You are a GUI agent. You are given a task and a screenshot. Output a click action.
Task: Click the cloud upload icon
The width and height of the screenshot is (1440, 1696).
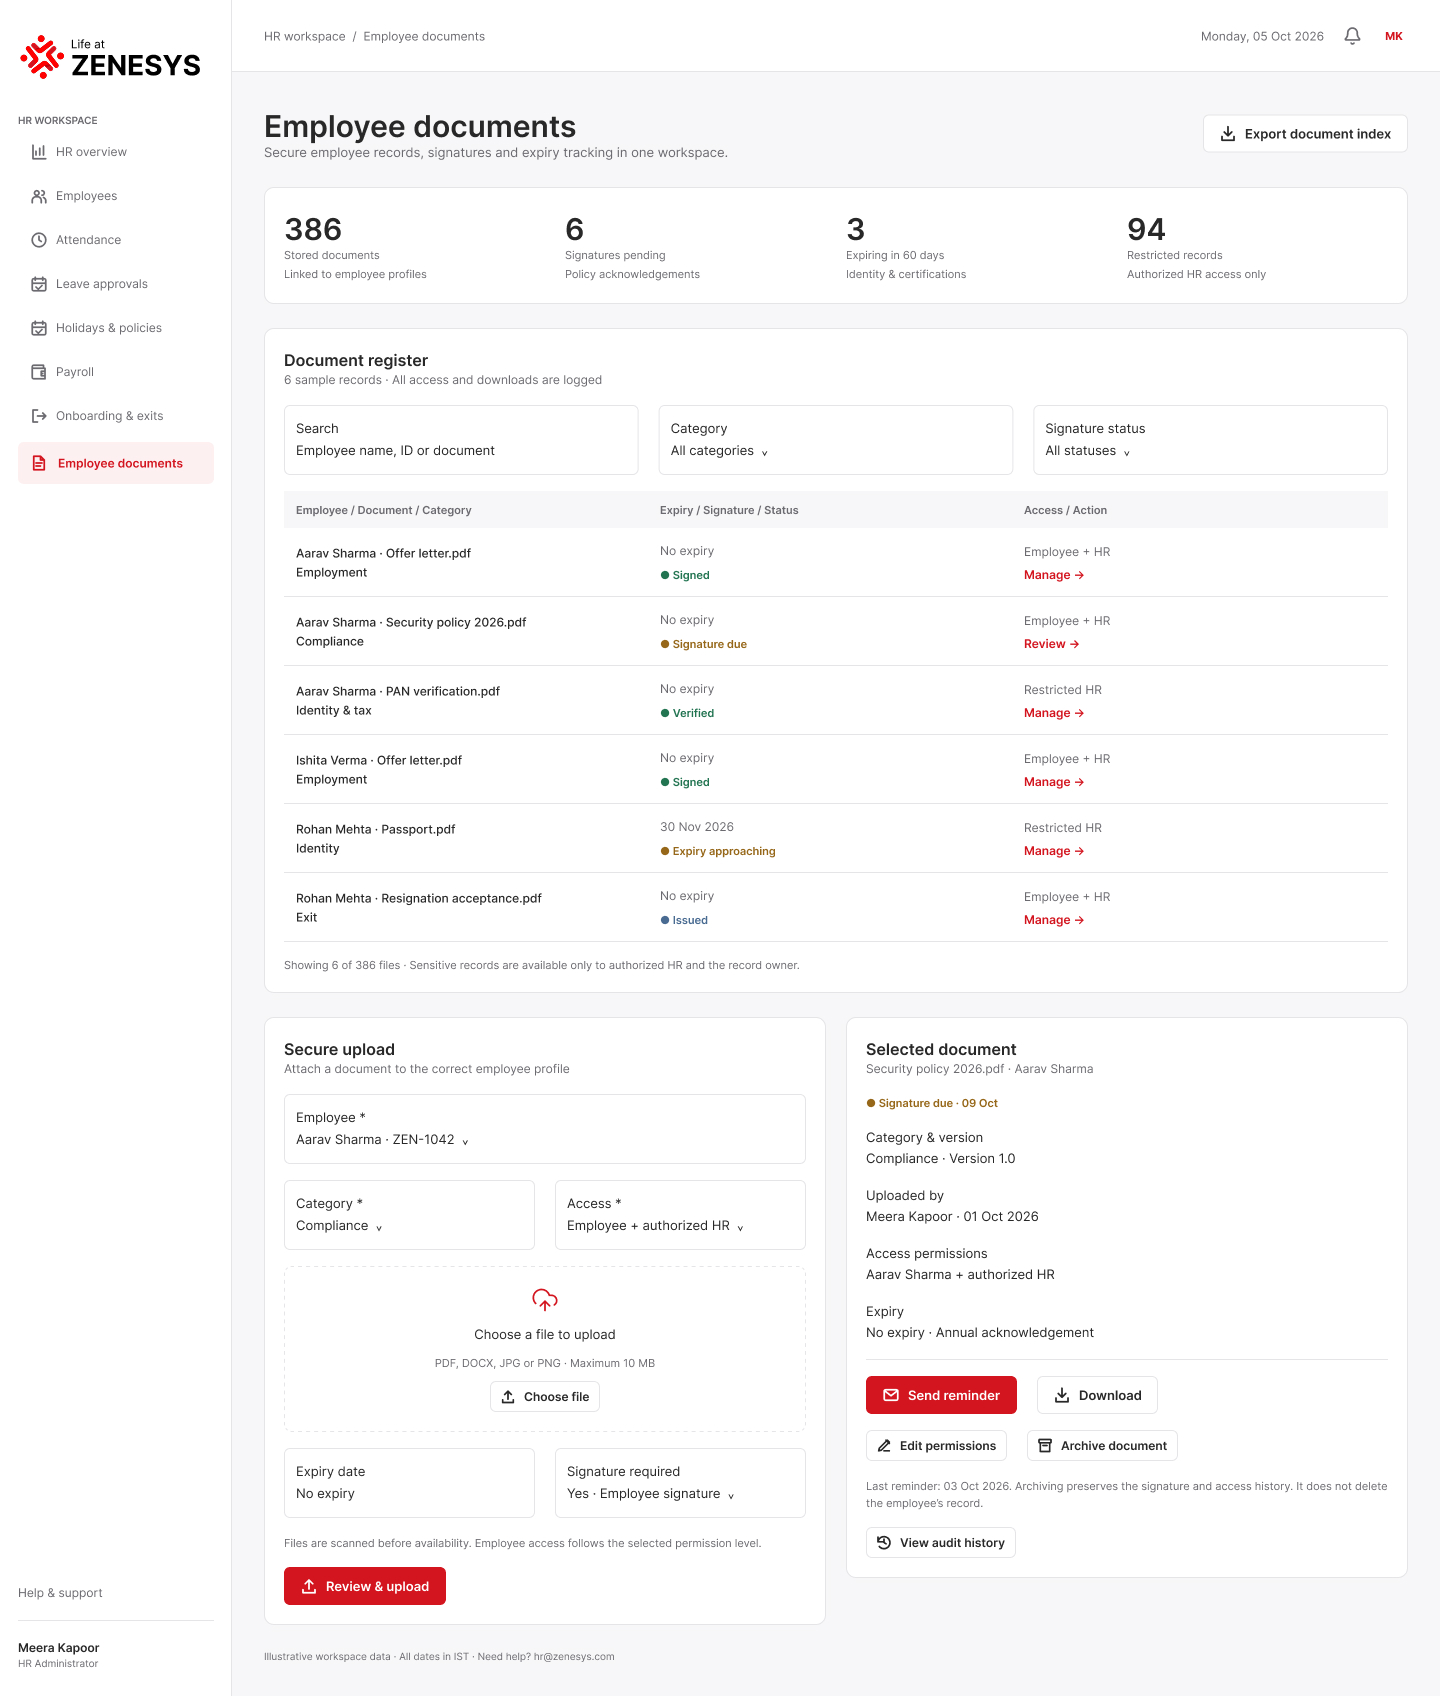click(x=545, y=1300)
